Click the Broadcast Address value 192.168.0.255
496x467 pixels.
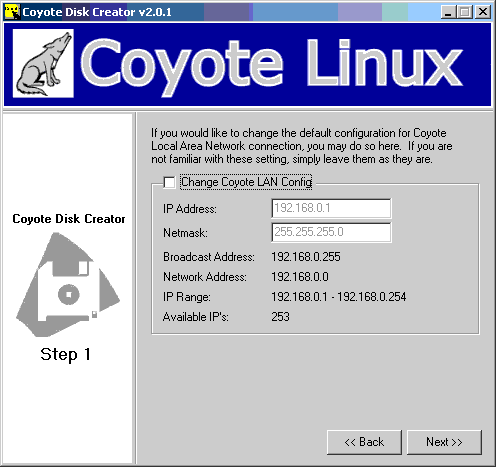306,257
